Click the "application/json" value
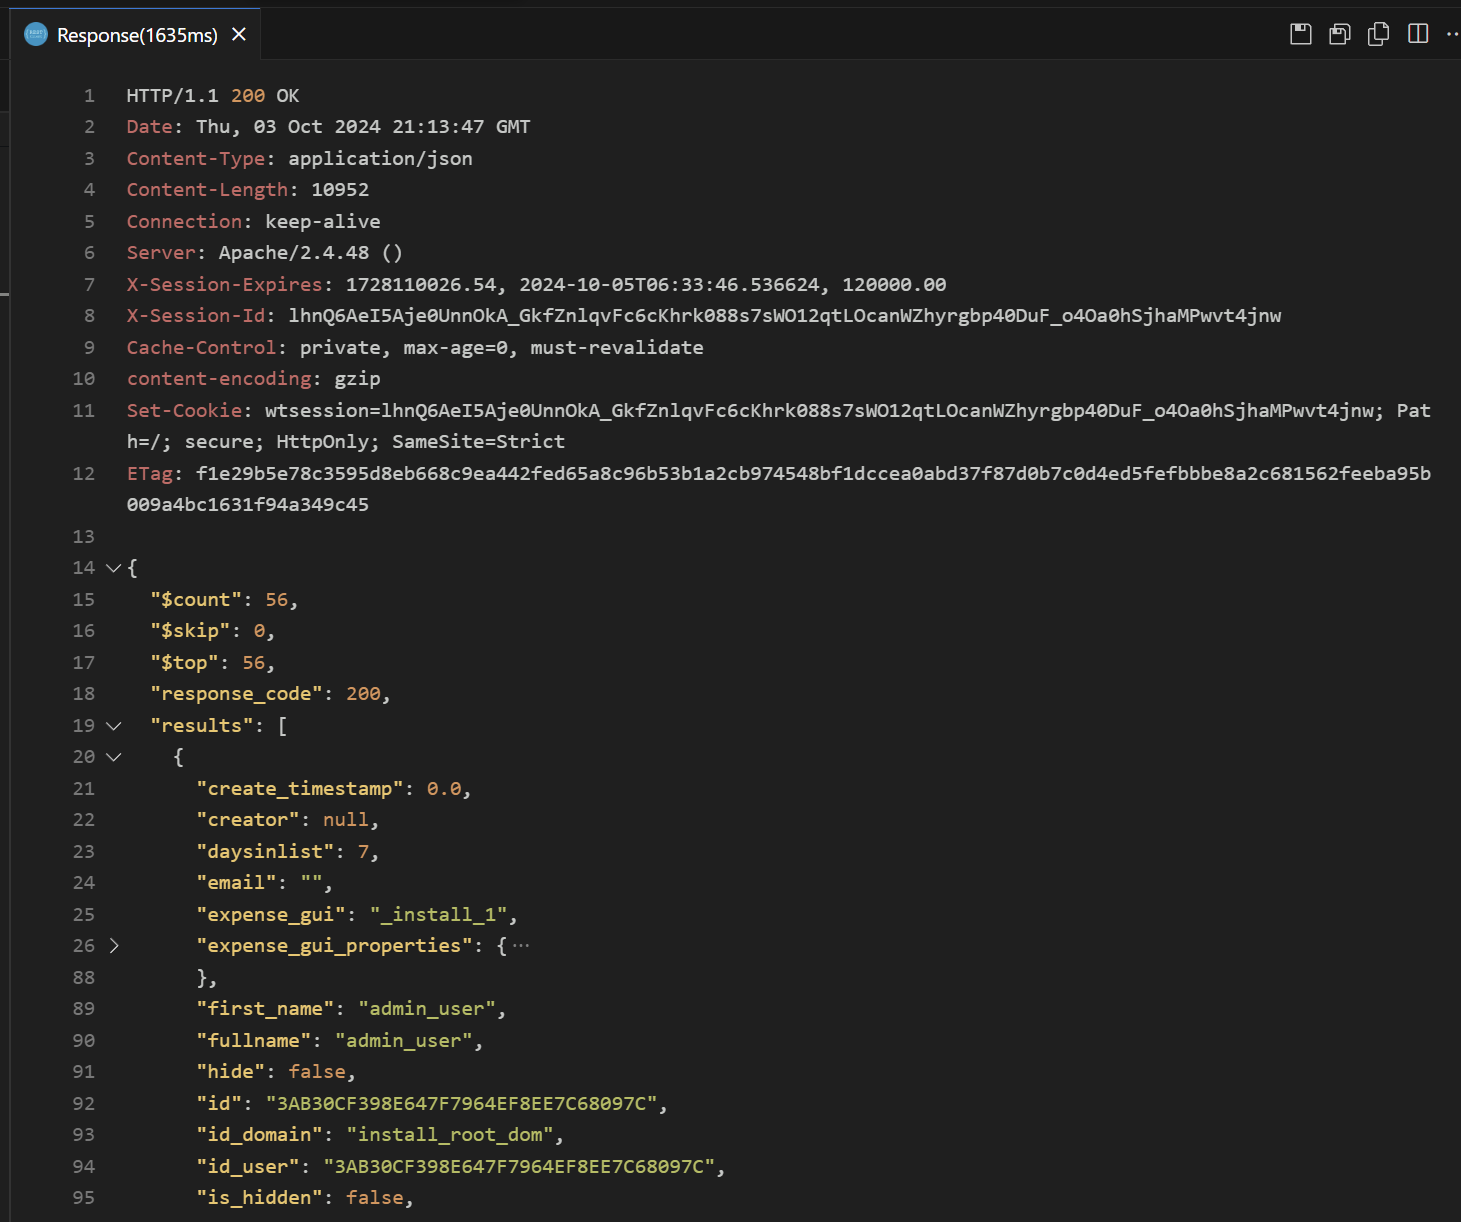The height and width of the screenshot is (1222, 1461). click(381, 159)
